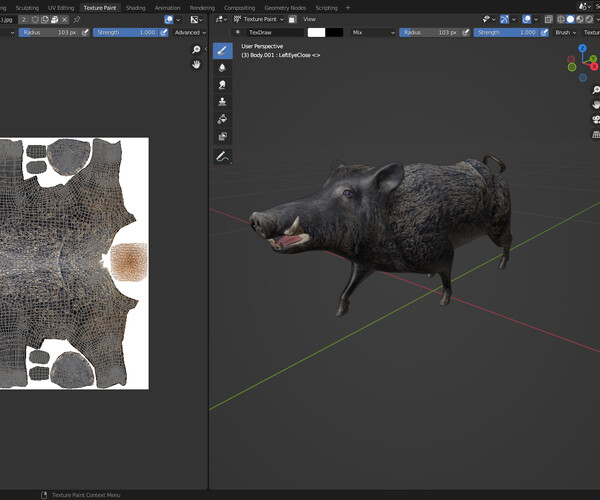
Task: Switch to the Shading workspace tab
Action: [x=135, y=8]
